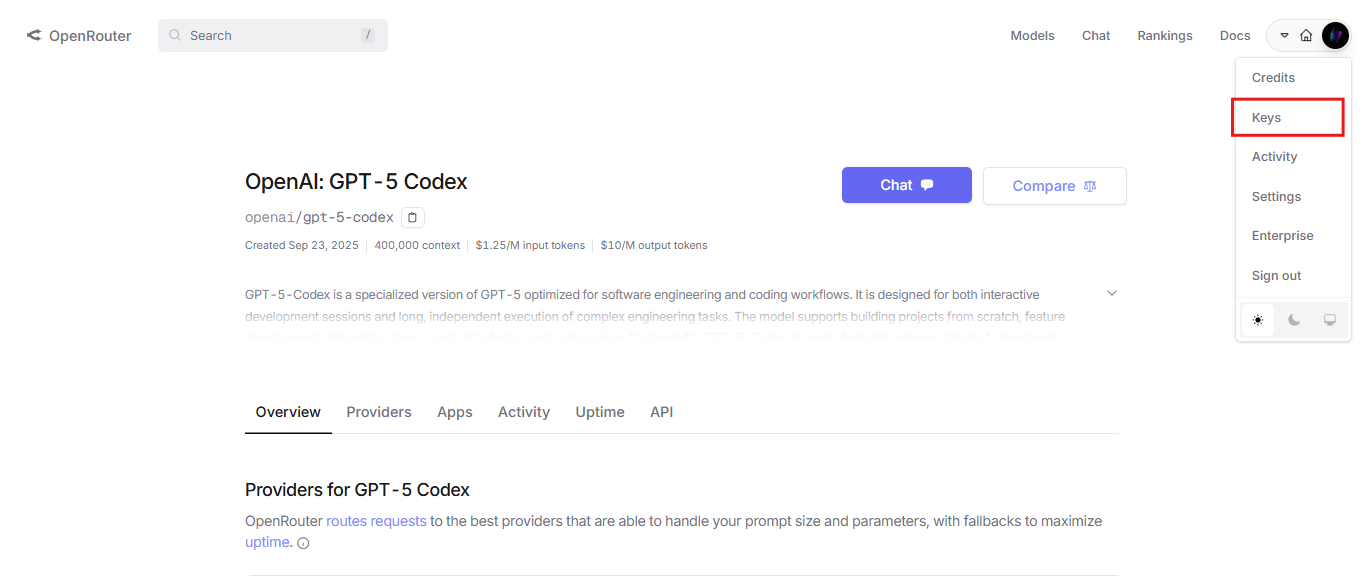The height and width of the screenshot is (576, 1366).
Task: Open the home icon in header
Action: point(1306,36)
